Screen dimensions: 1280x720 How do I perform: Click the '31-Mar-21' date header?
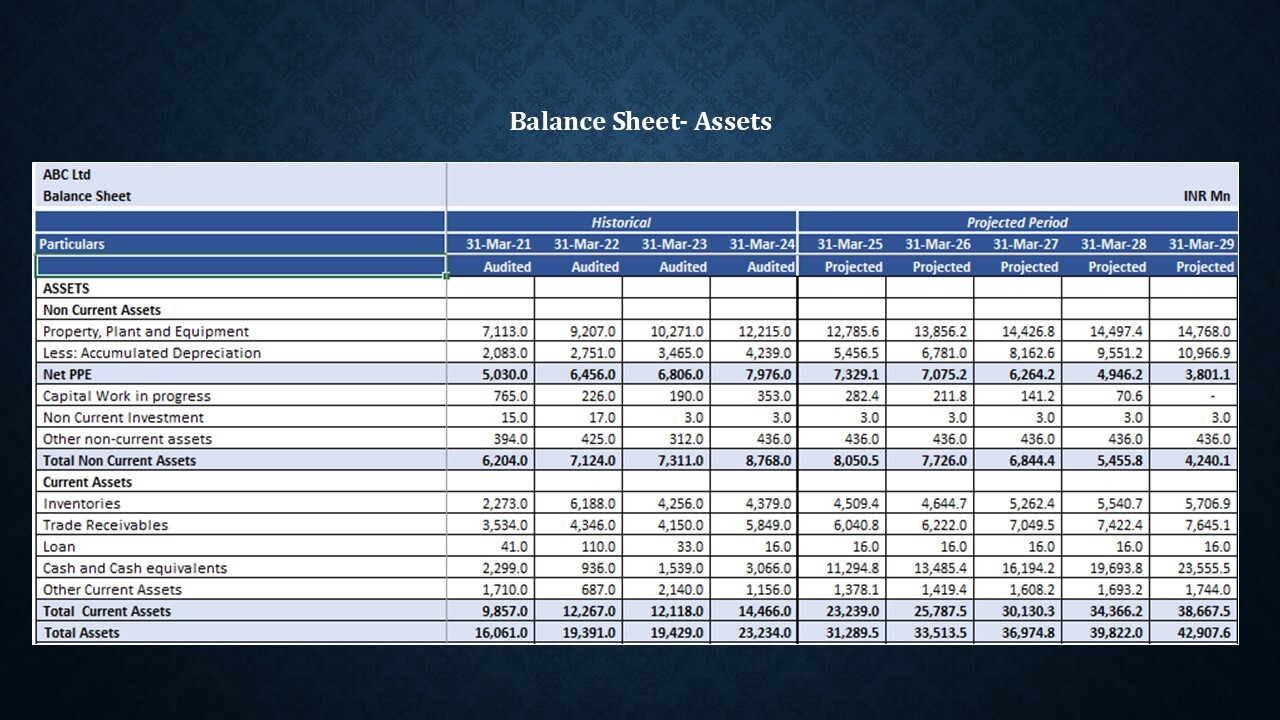pyautogui.click(x=498, y=244)
